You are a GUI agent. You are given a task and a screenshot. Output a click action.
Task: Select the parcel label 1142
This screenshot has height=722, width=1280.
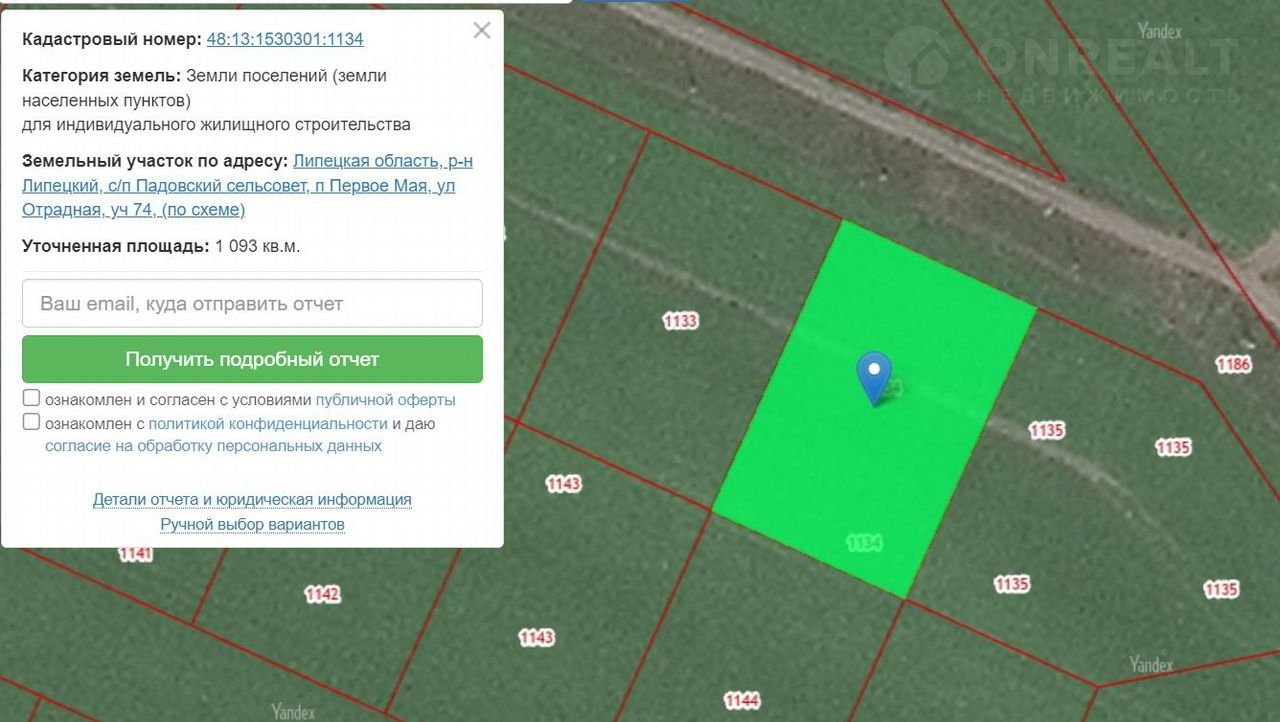[x=322, y=594]
